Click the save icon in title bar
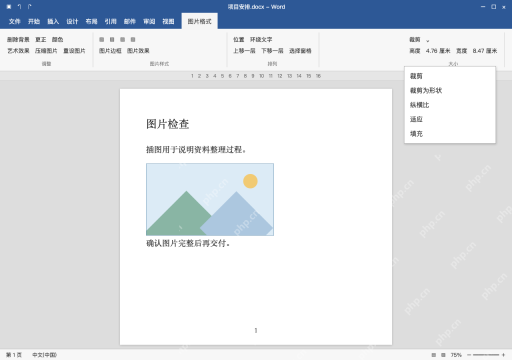Screen dimensions: 512x360 [x=9, y=7]
